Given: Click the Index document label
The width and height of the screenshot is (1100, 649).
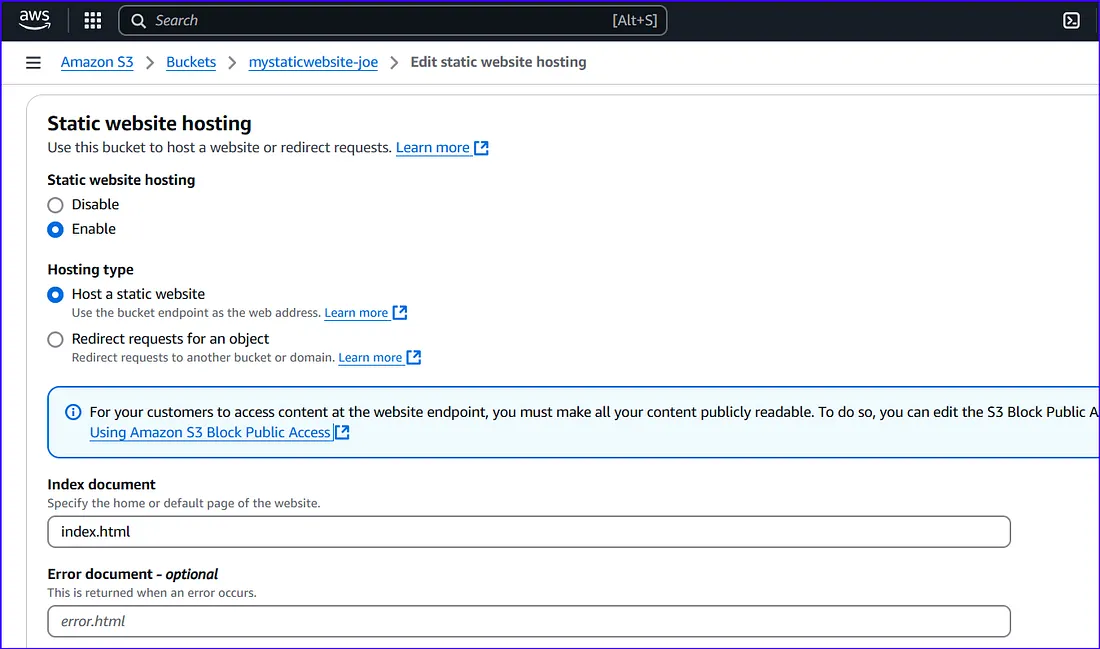Looking at the screenshot, I should point(102,484).
